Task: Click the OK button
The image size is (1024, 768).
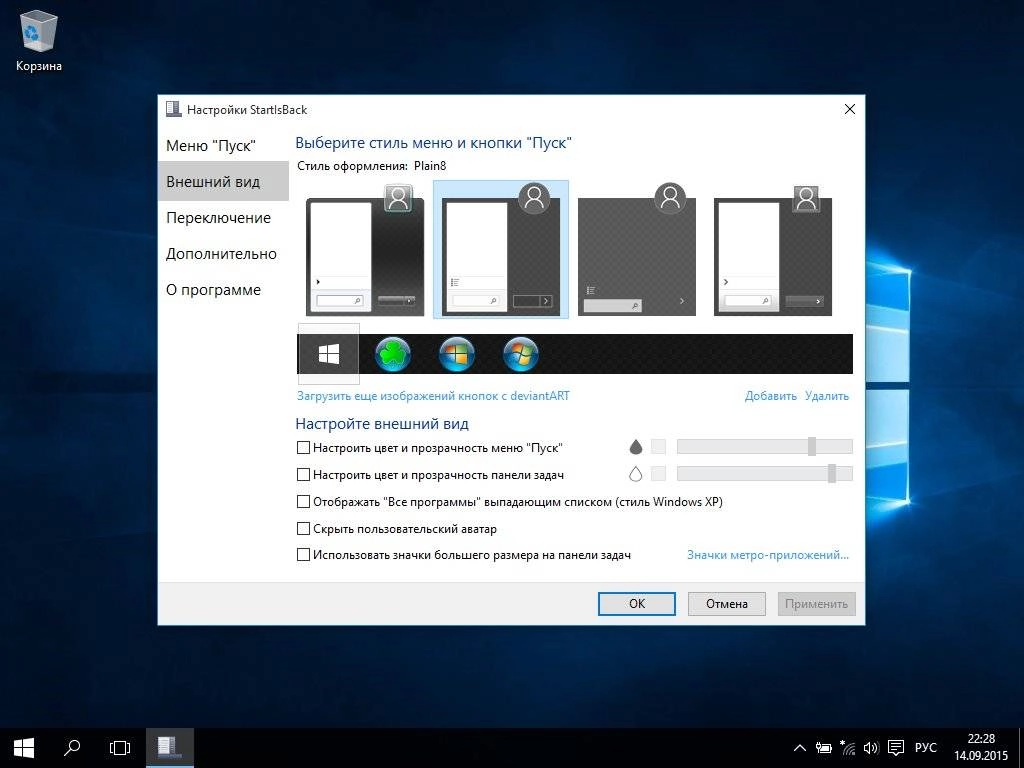Action: 637,603
